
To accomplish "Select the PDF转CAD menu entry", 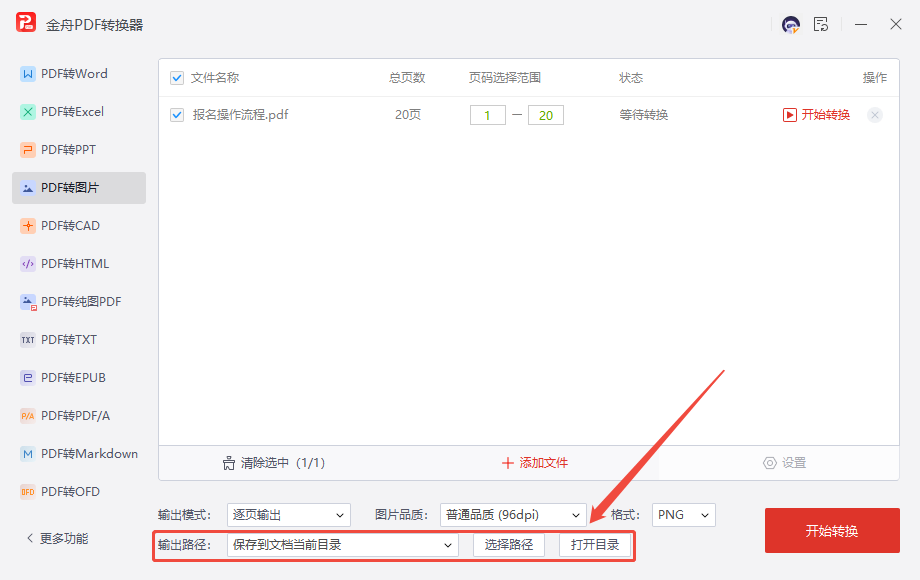I will coord(79,226).
